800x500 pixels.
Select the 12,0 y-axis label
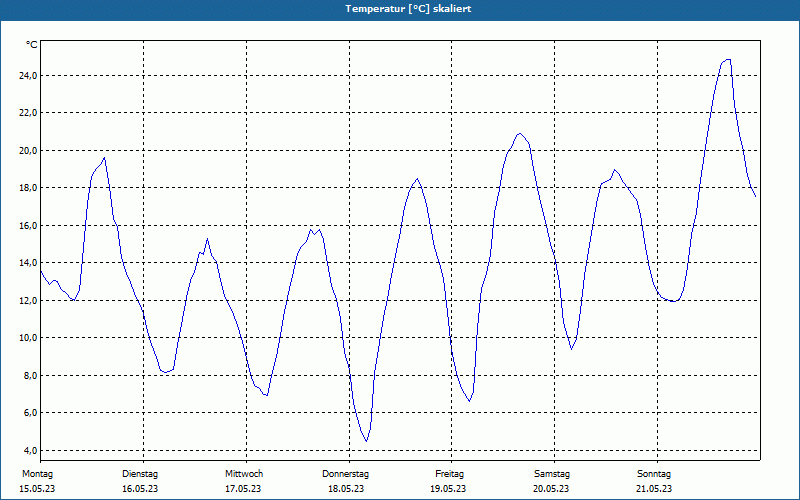point(27,301)
